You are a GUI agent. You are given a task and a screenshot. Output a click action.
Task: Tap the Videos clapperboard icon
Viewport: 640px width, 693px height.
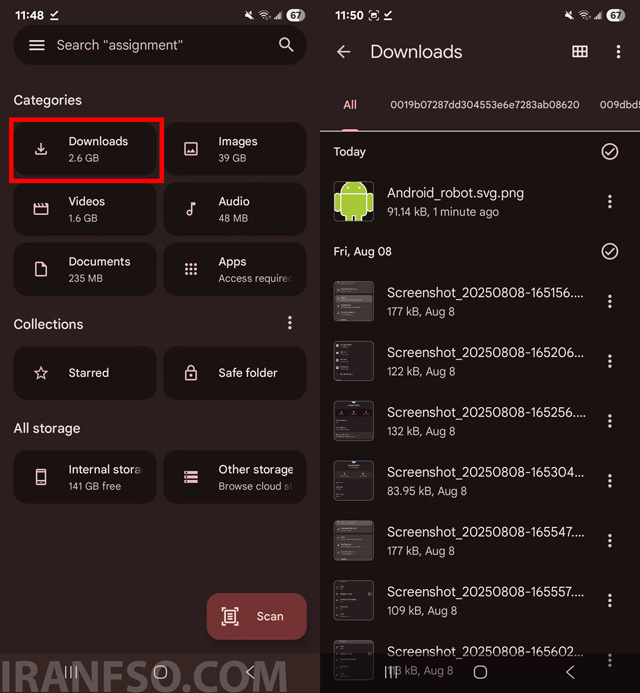[x=41, y=209]
